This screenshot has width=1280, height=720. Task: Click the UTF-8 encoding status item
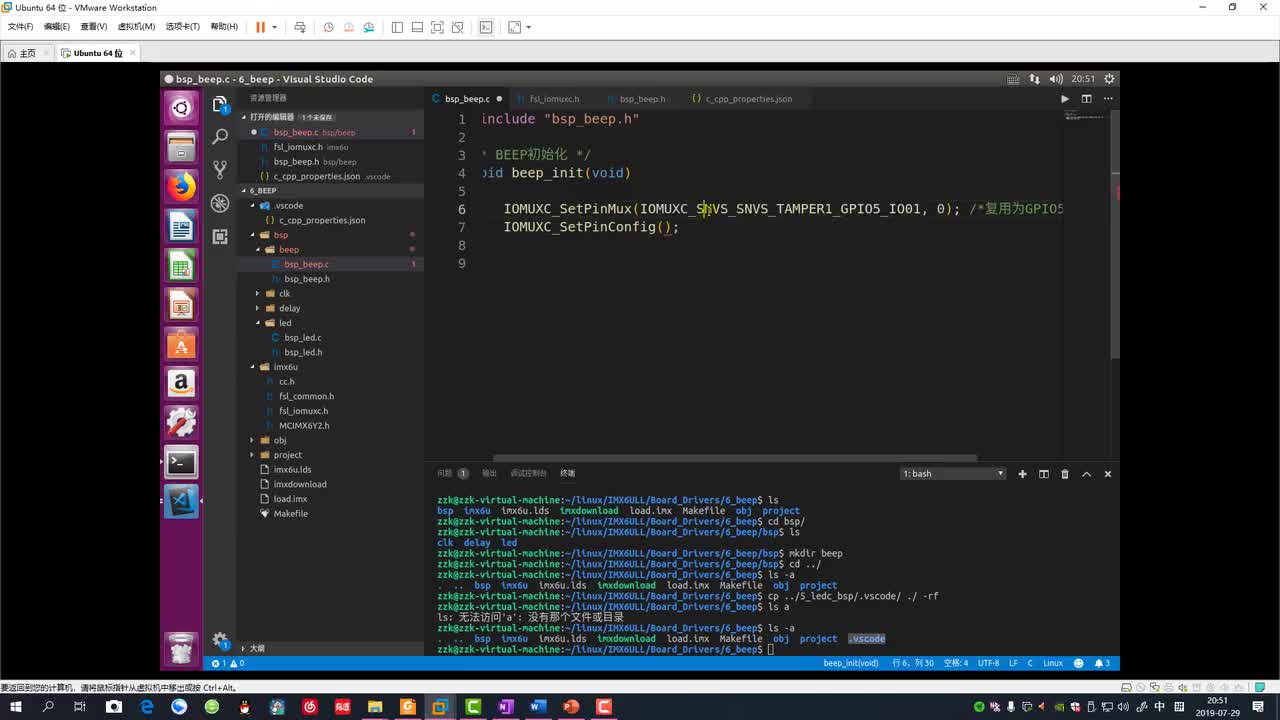coord(988,663)
